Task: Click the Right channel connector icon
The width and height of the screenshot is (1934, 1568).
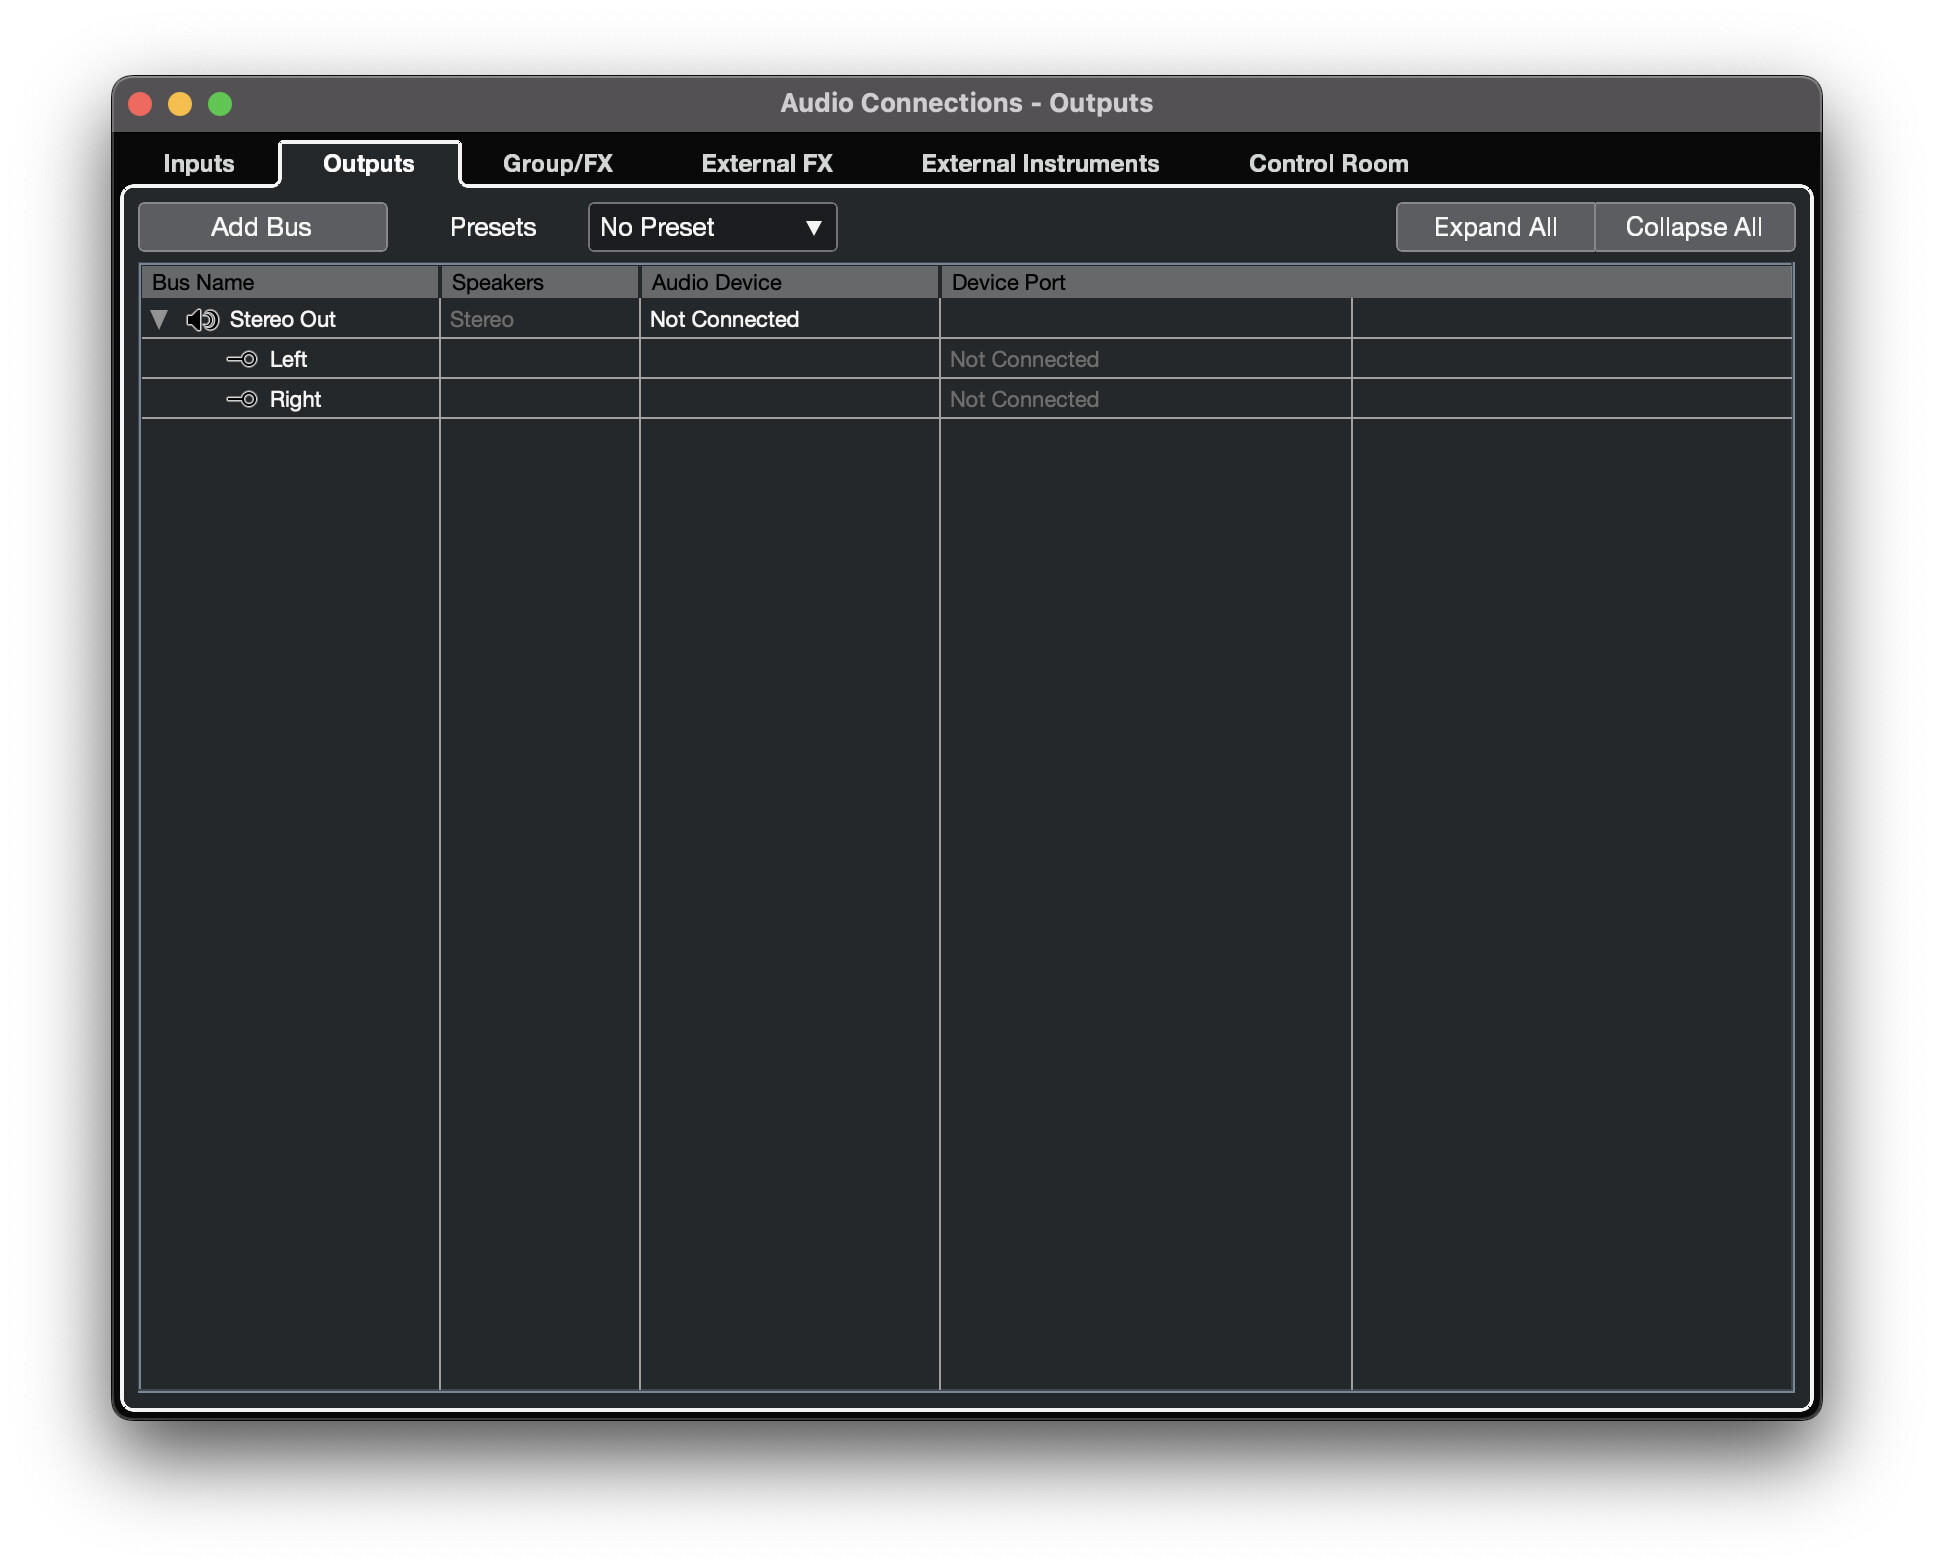Action: [242, 400]
